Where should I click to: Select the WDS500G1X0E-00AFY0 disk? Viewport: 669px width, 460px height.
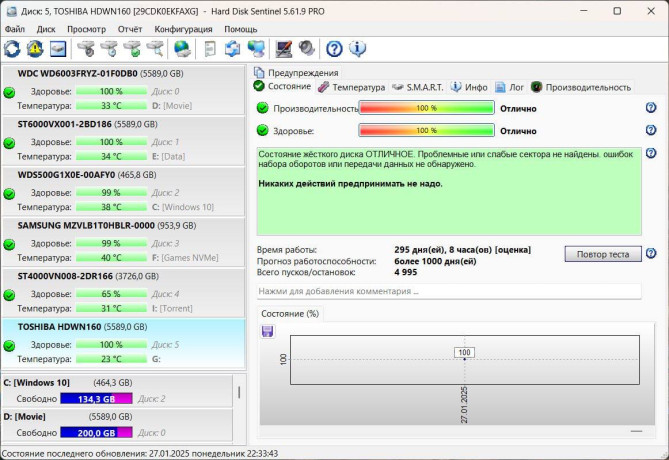pyautogui.click(x=123, y=192)
